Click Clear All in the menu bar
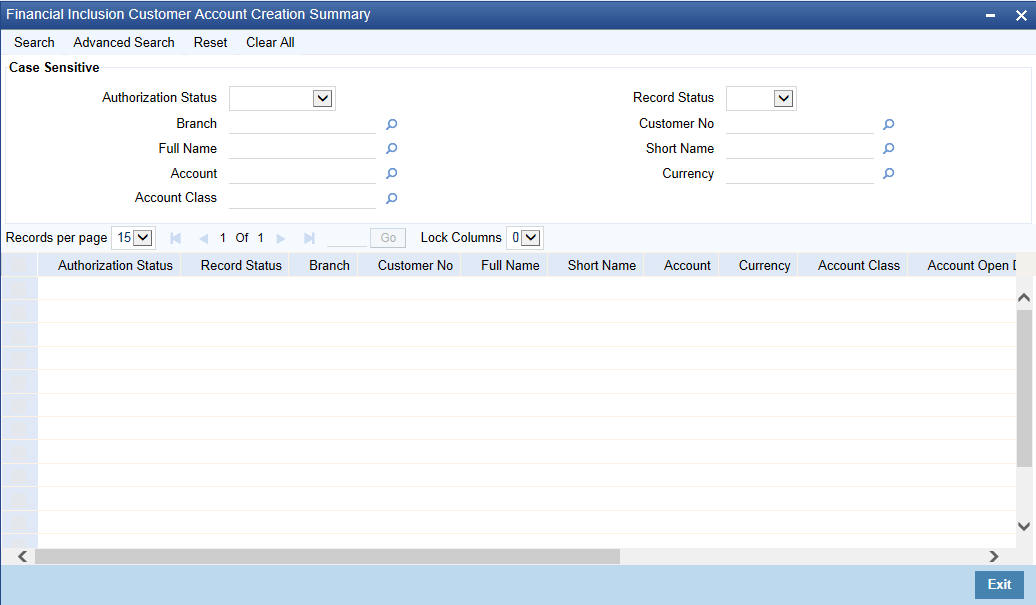1036x605 pixels. tap(270, 42)
